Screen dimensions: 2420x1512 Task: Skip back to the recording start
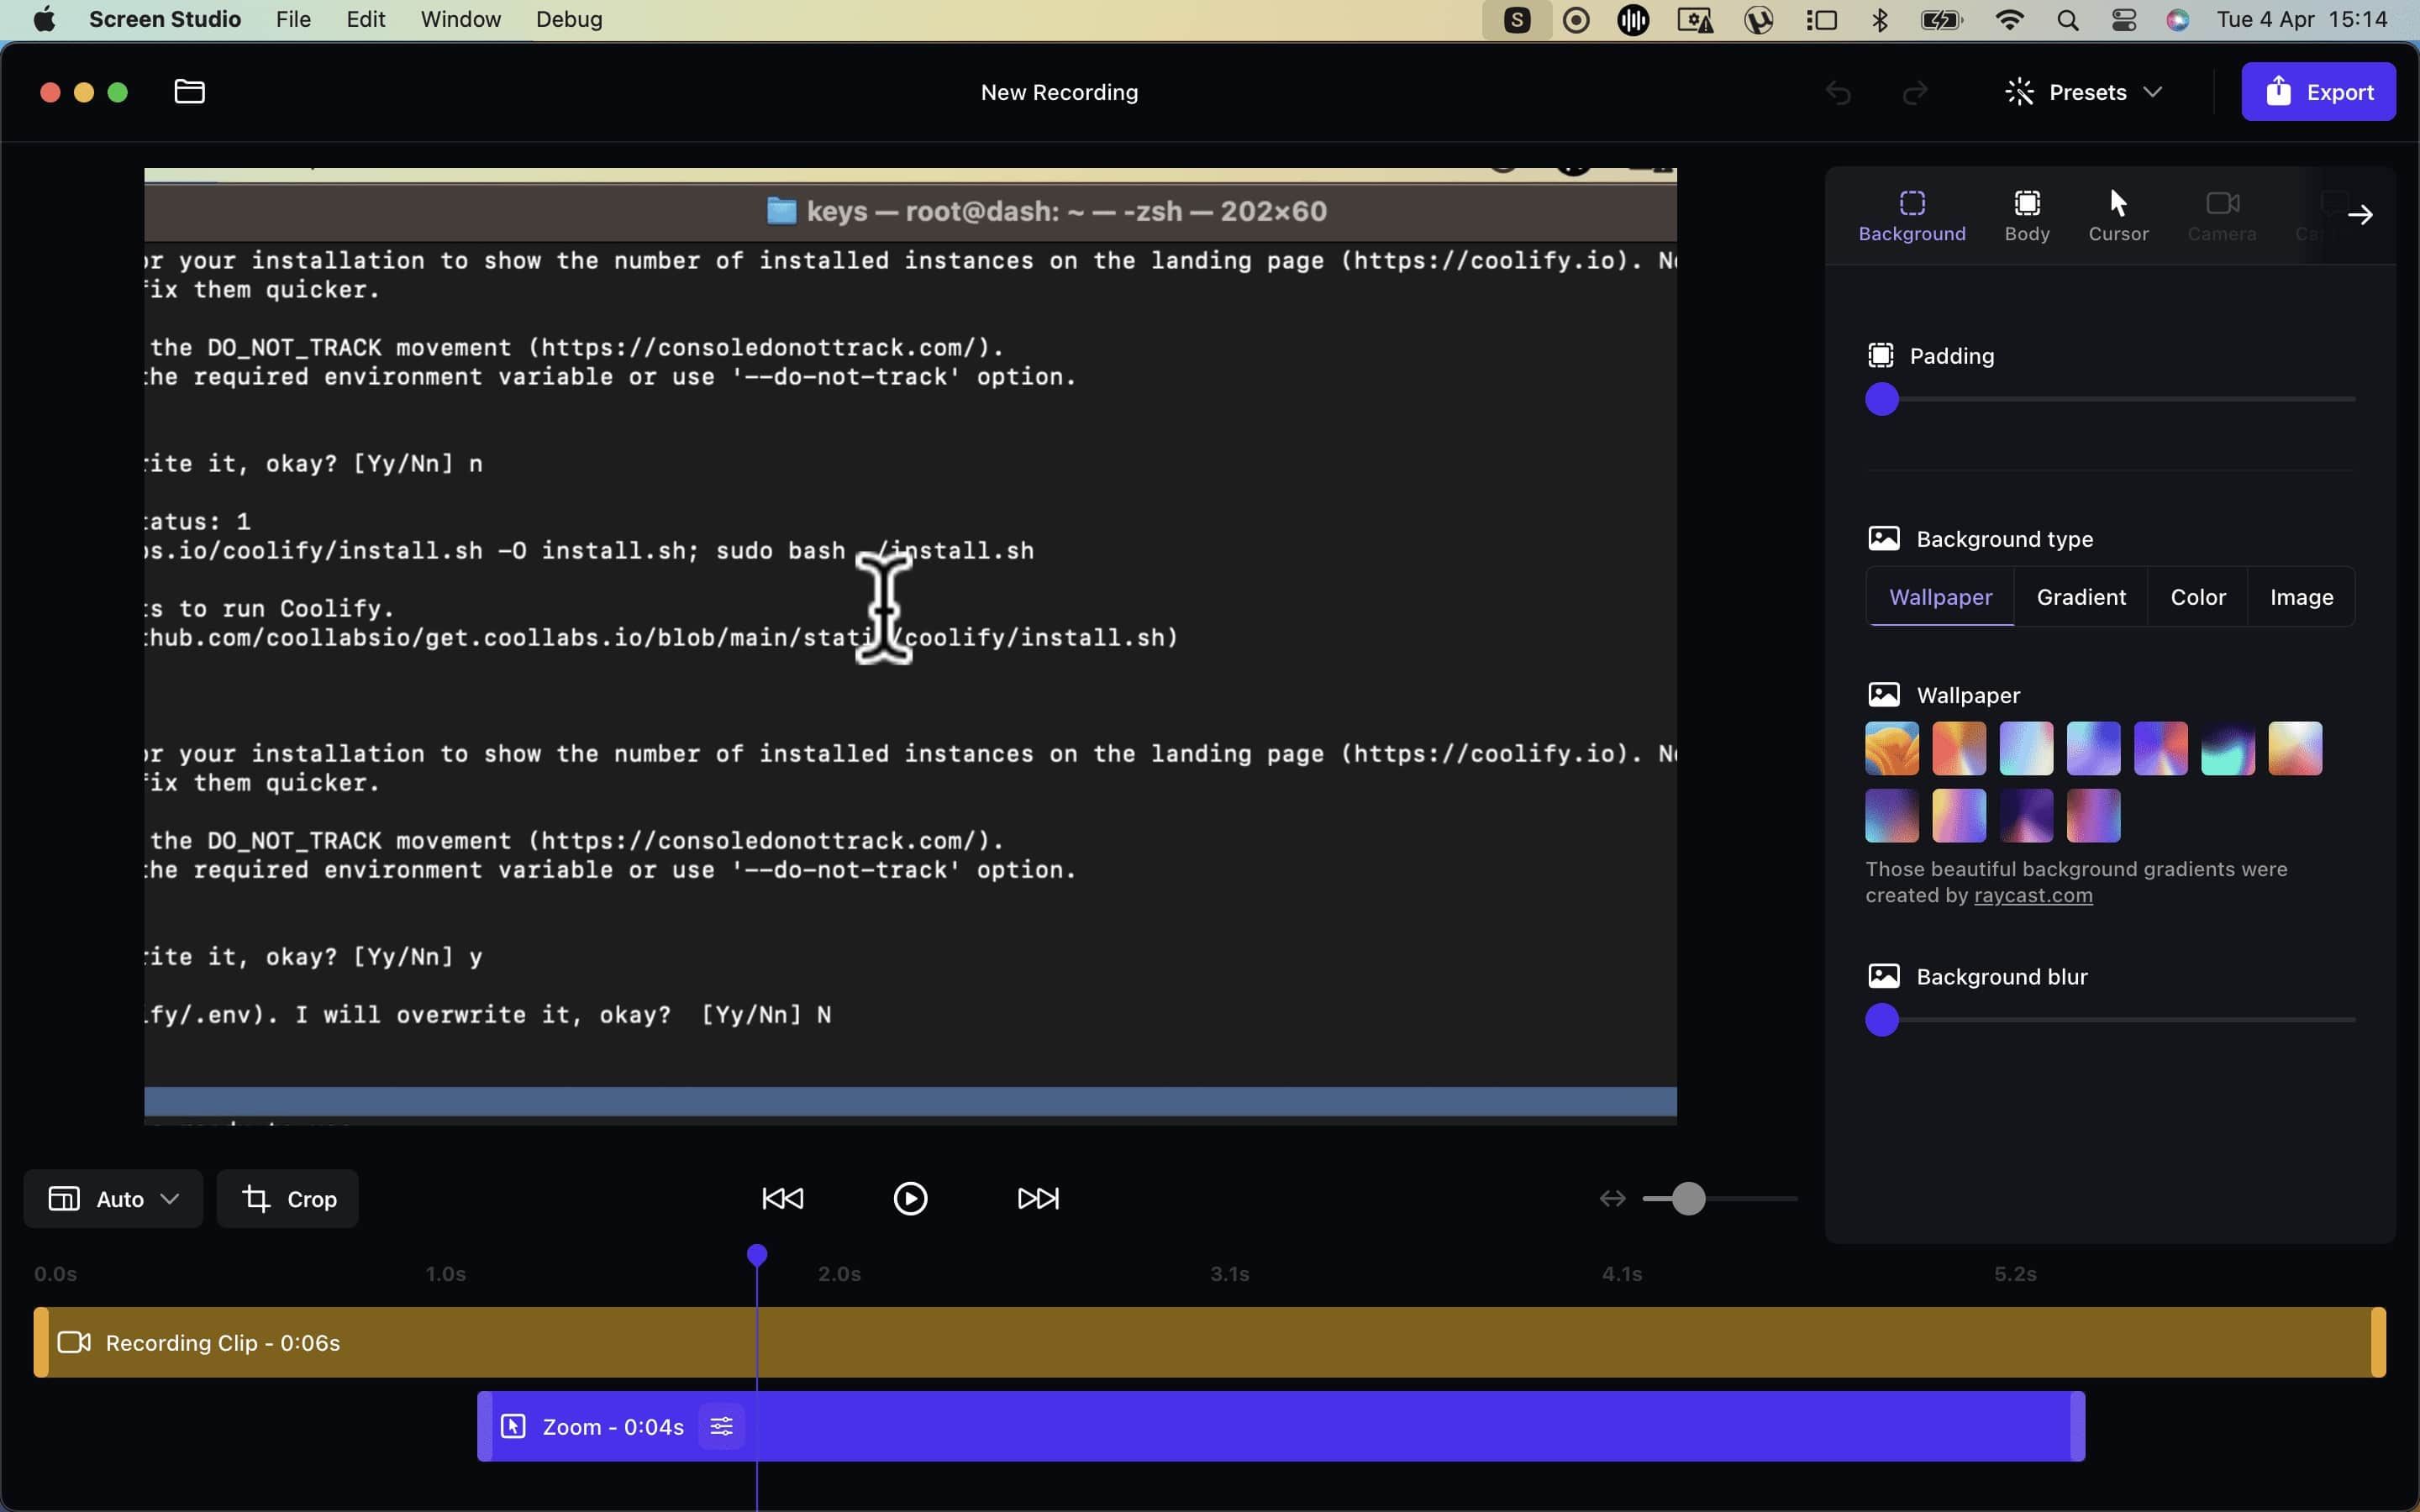[781, 1198]
